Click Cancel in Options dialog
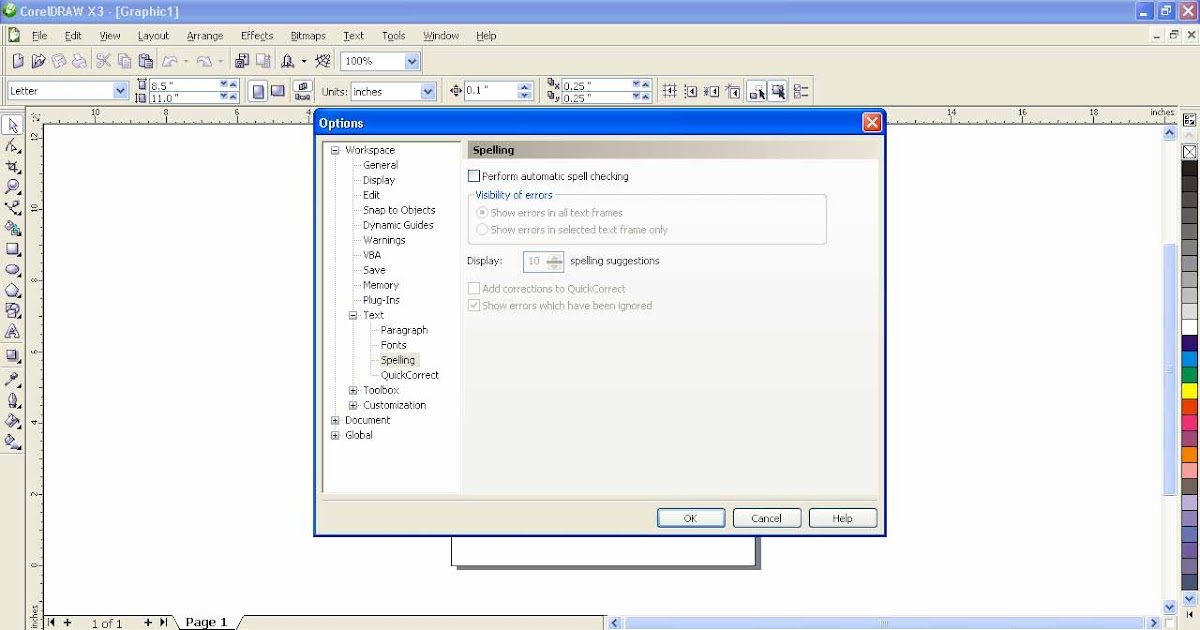 pos(767,518)
